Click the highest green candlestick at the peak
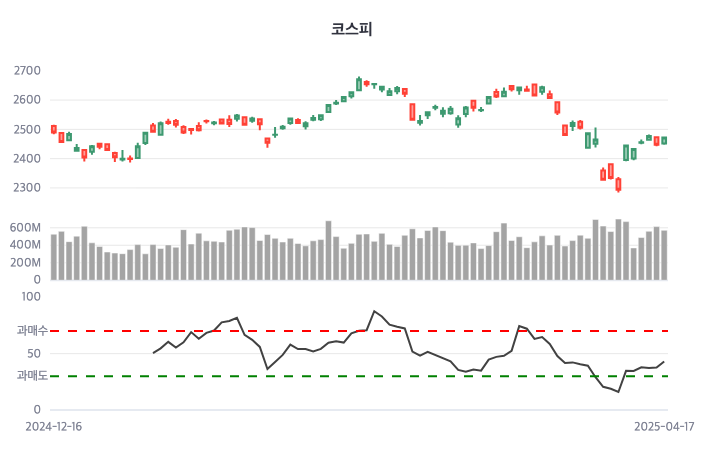Viewport: 704px width, 450px height. 359,84
